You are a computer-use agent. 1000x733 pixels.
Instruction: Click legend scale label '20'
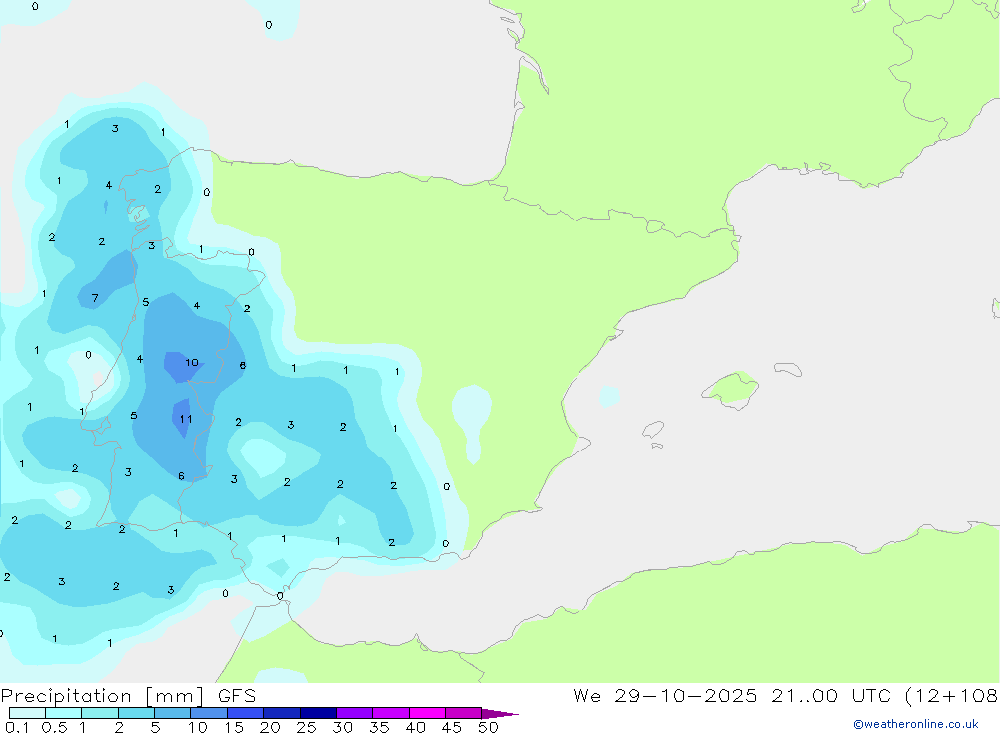pyautogui.click(x=270, y=727)
